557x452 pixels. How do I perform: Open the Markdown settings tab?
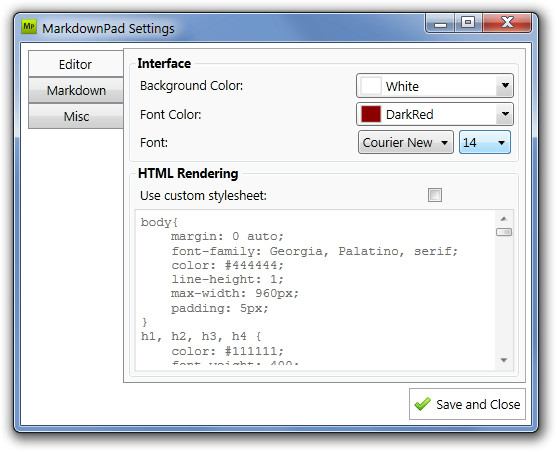tap(76, 90)
